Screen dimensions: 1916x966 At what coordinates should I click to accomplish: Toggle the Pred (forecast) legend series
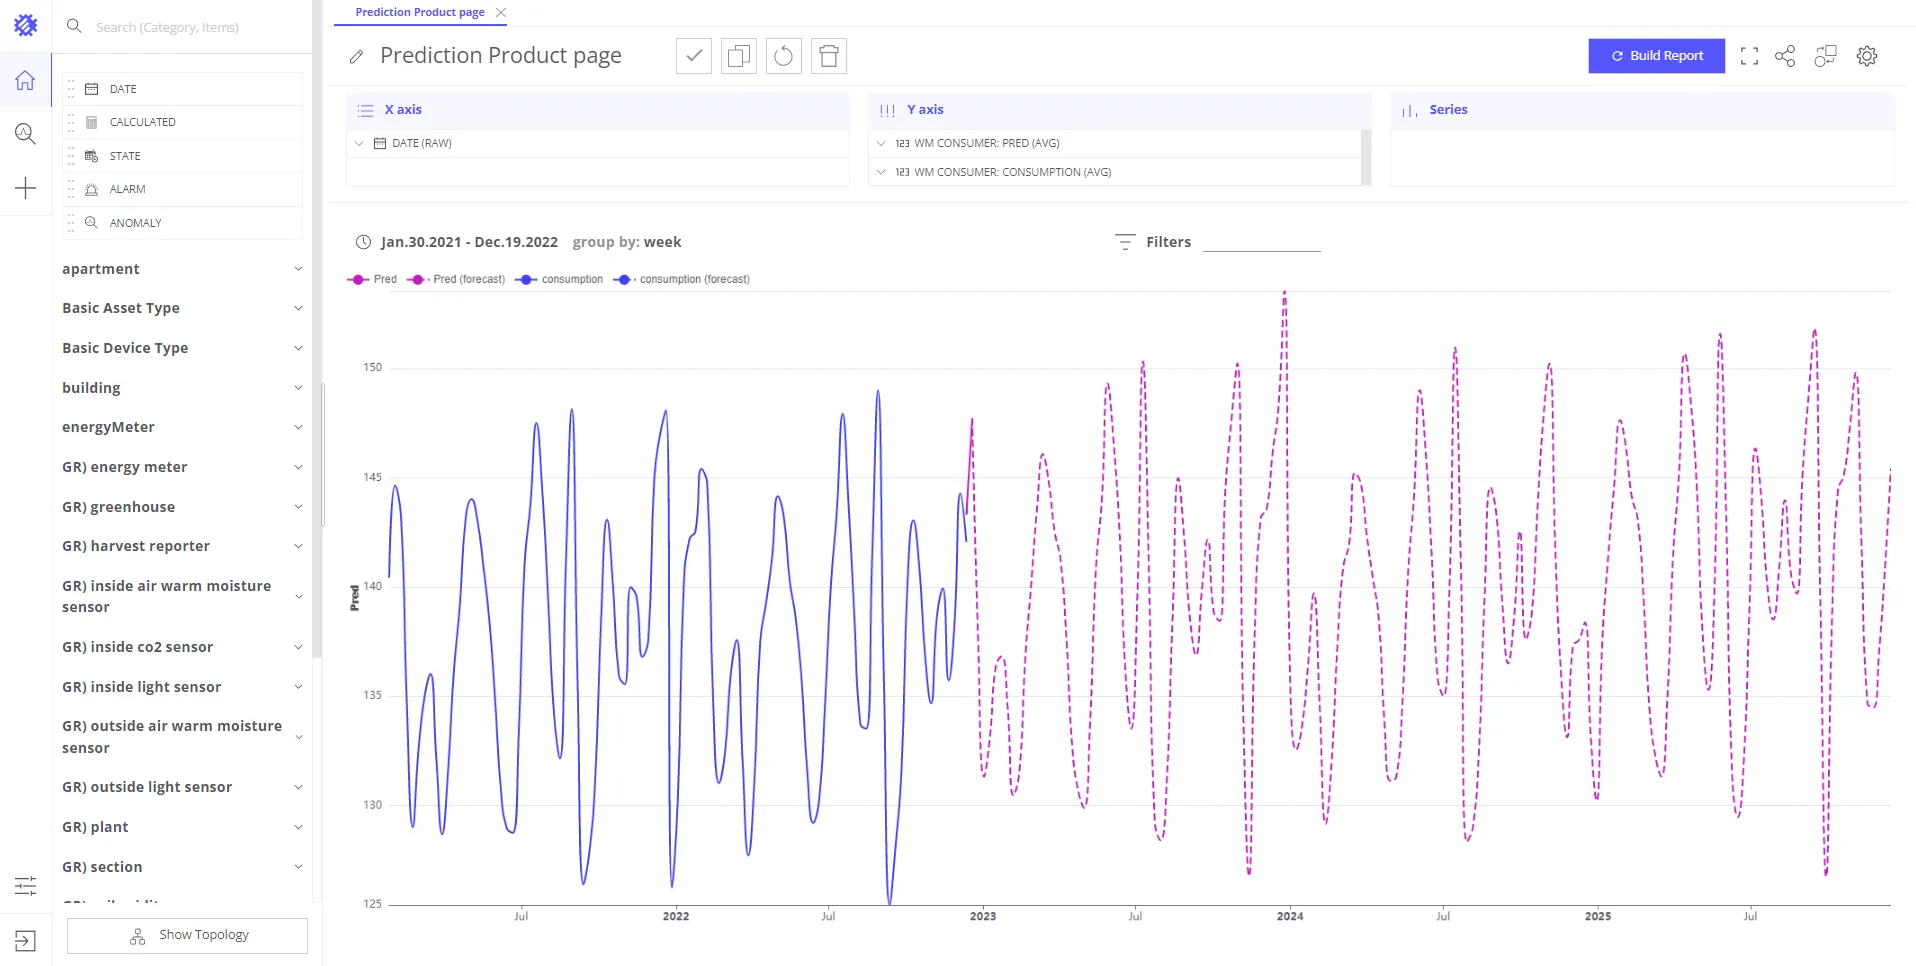[456, 280]
